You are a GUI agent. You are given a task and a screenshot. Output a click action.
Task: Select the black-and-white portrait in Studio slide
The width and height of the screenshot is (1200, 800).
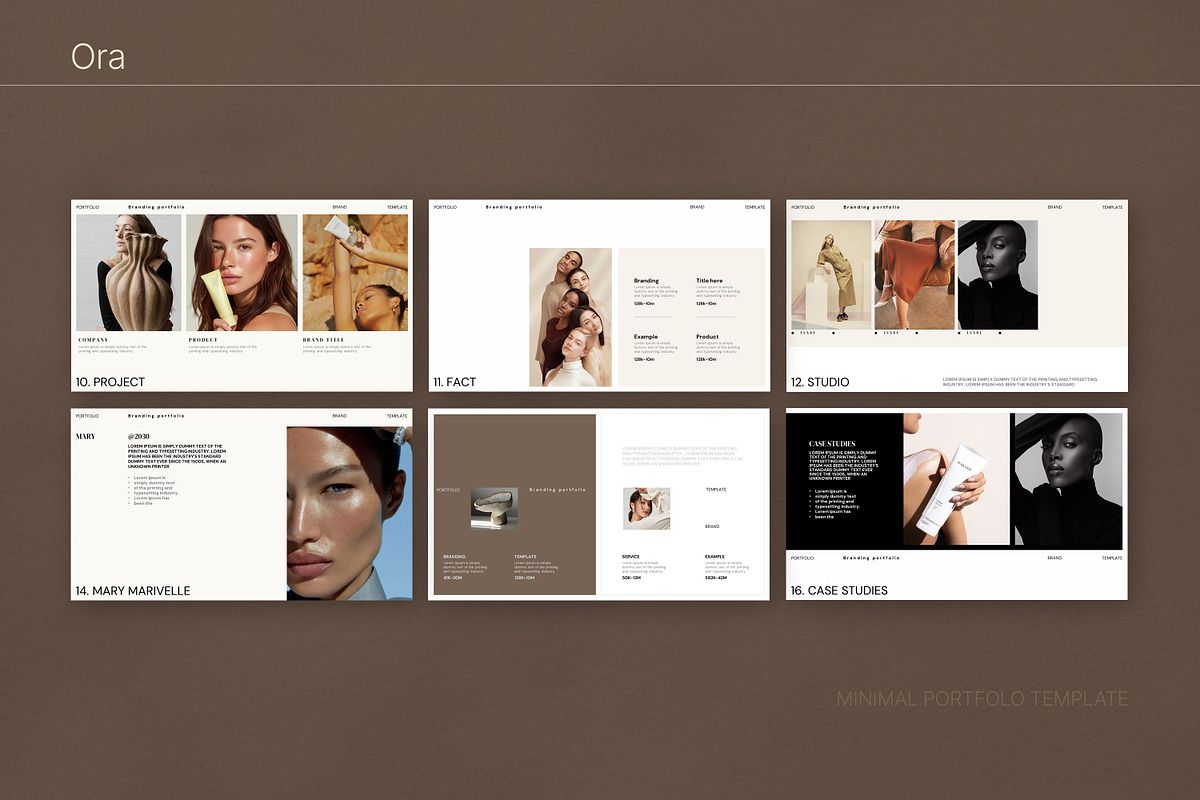click(x=997, y=275)
